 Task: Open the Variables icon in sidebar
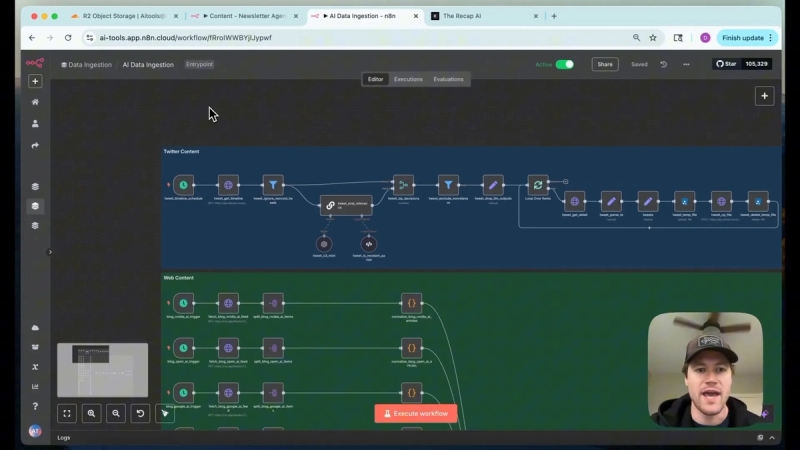point(35,367)
